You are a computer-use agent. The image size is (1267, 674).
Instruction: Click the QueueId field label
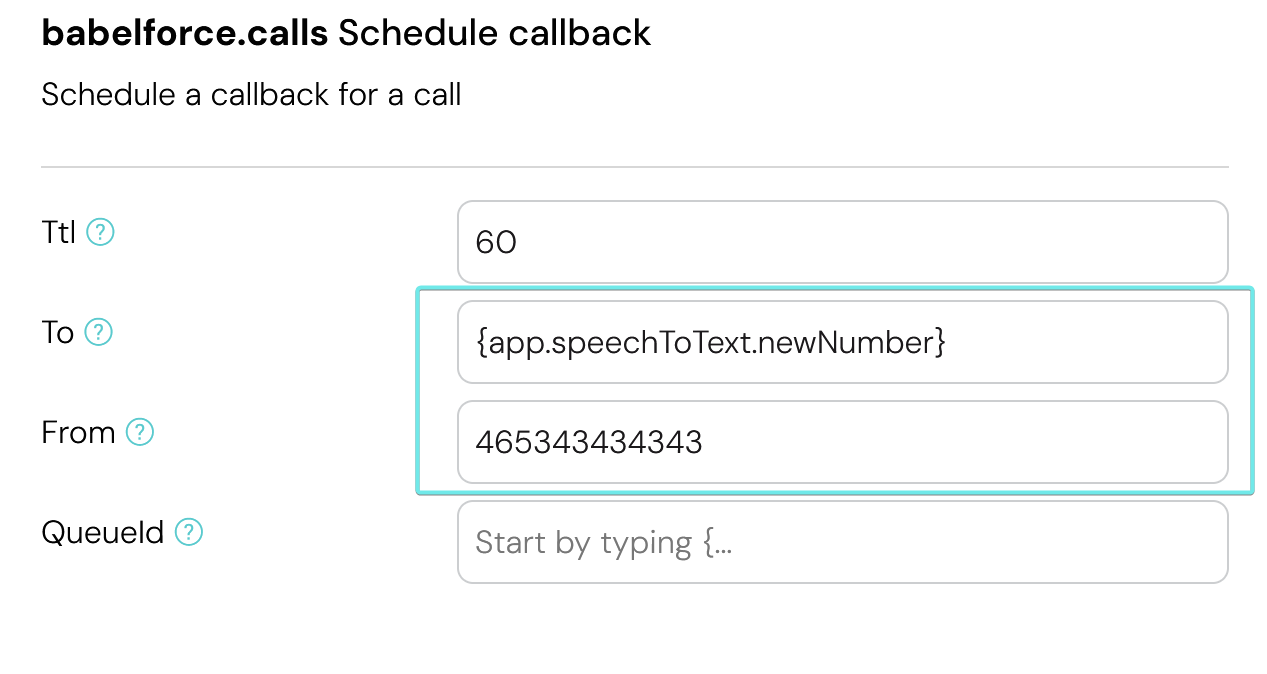coord(102,532)
